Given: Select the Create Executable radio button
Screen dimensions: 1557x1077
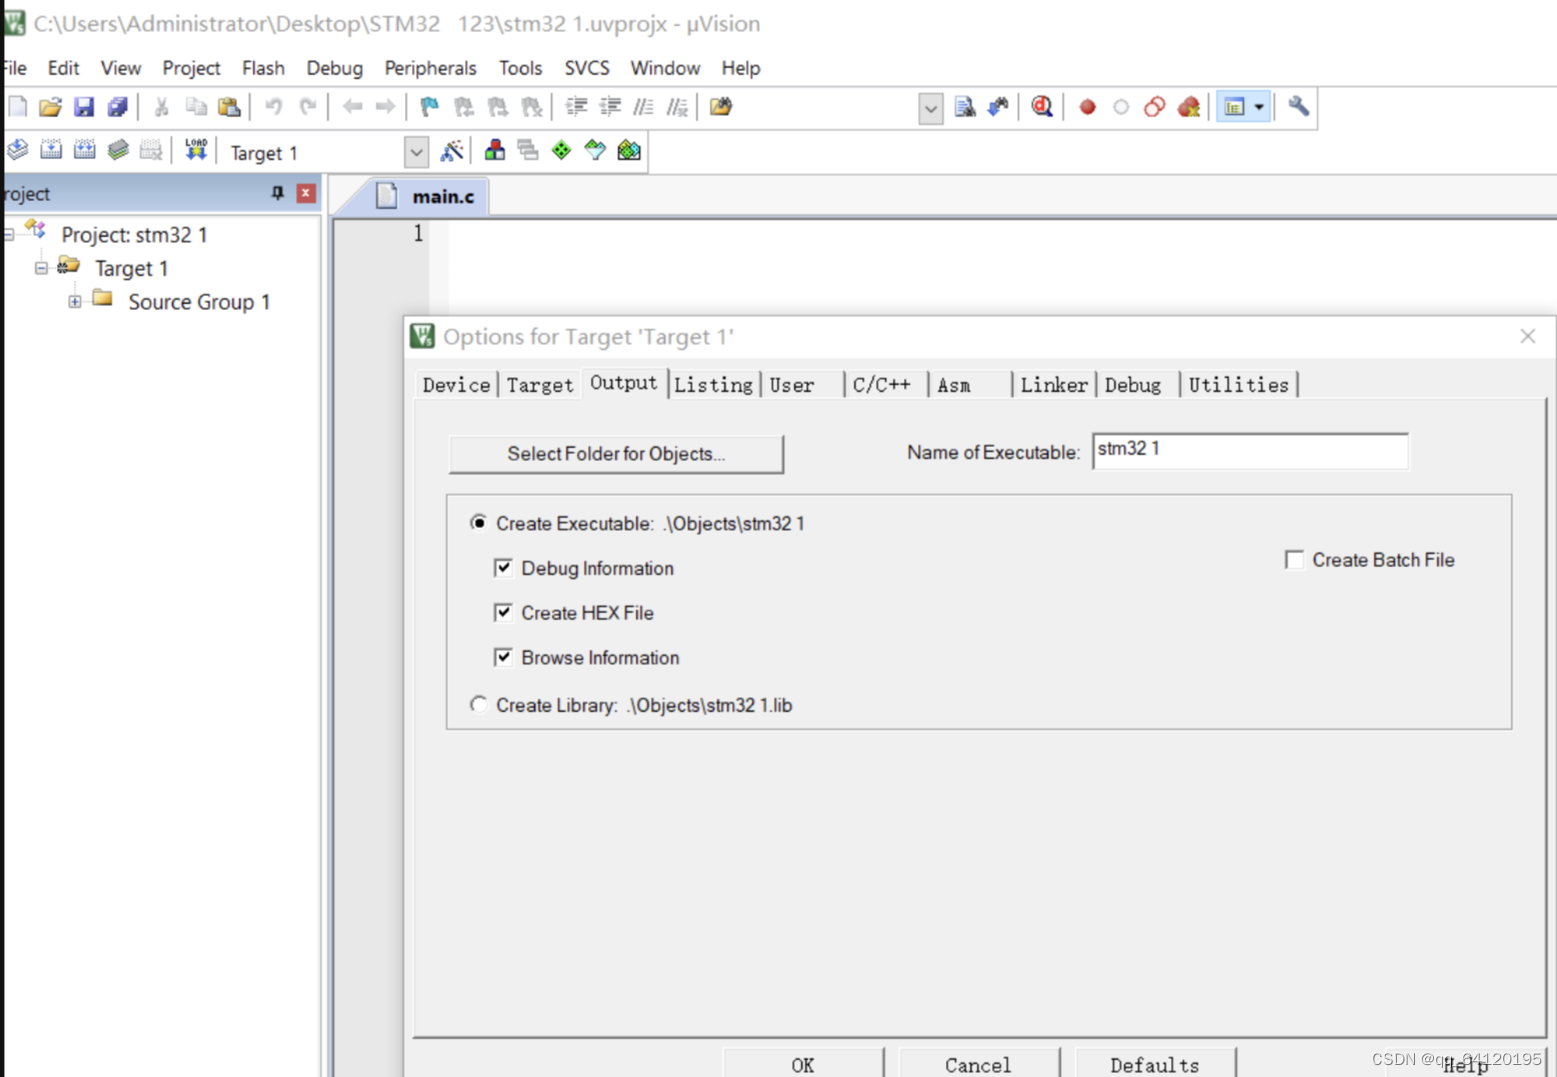Looking at the screenshot, I should click(479, 523).
